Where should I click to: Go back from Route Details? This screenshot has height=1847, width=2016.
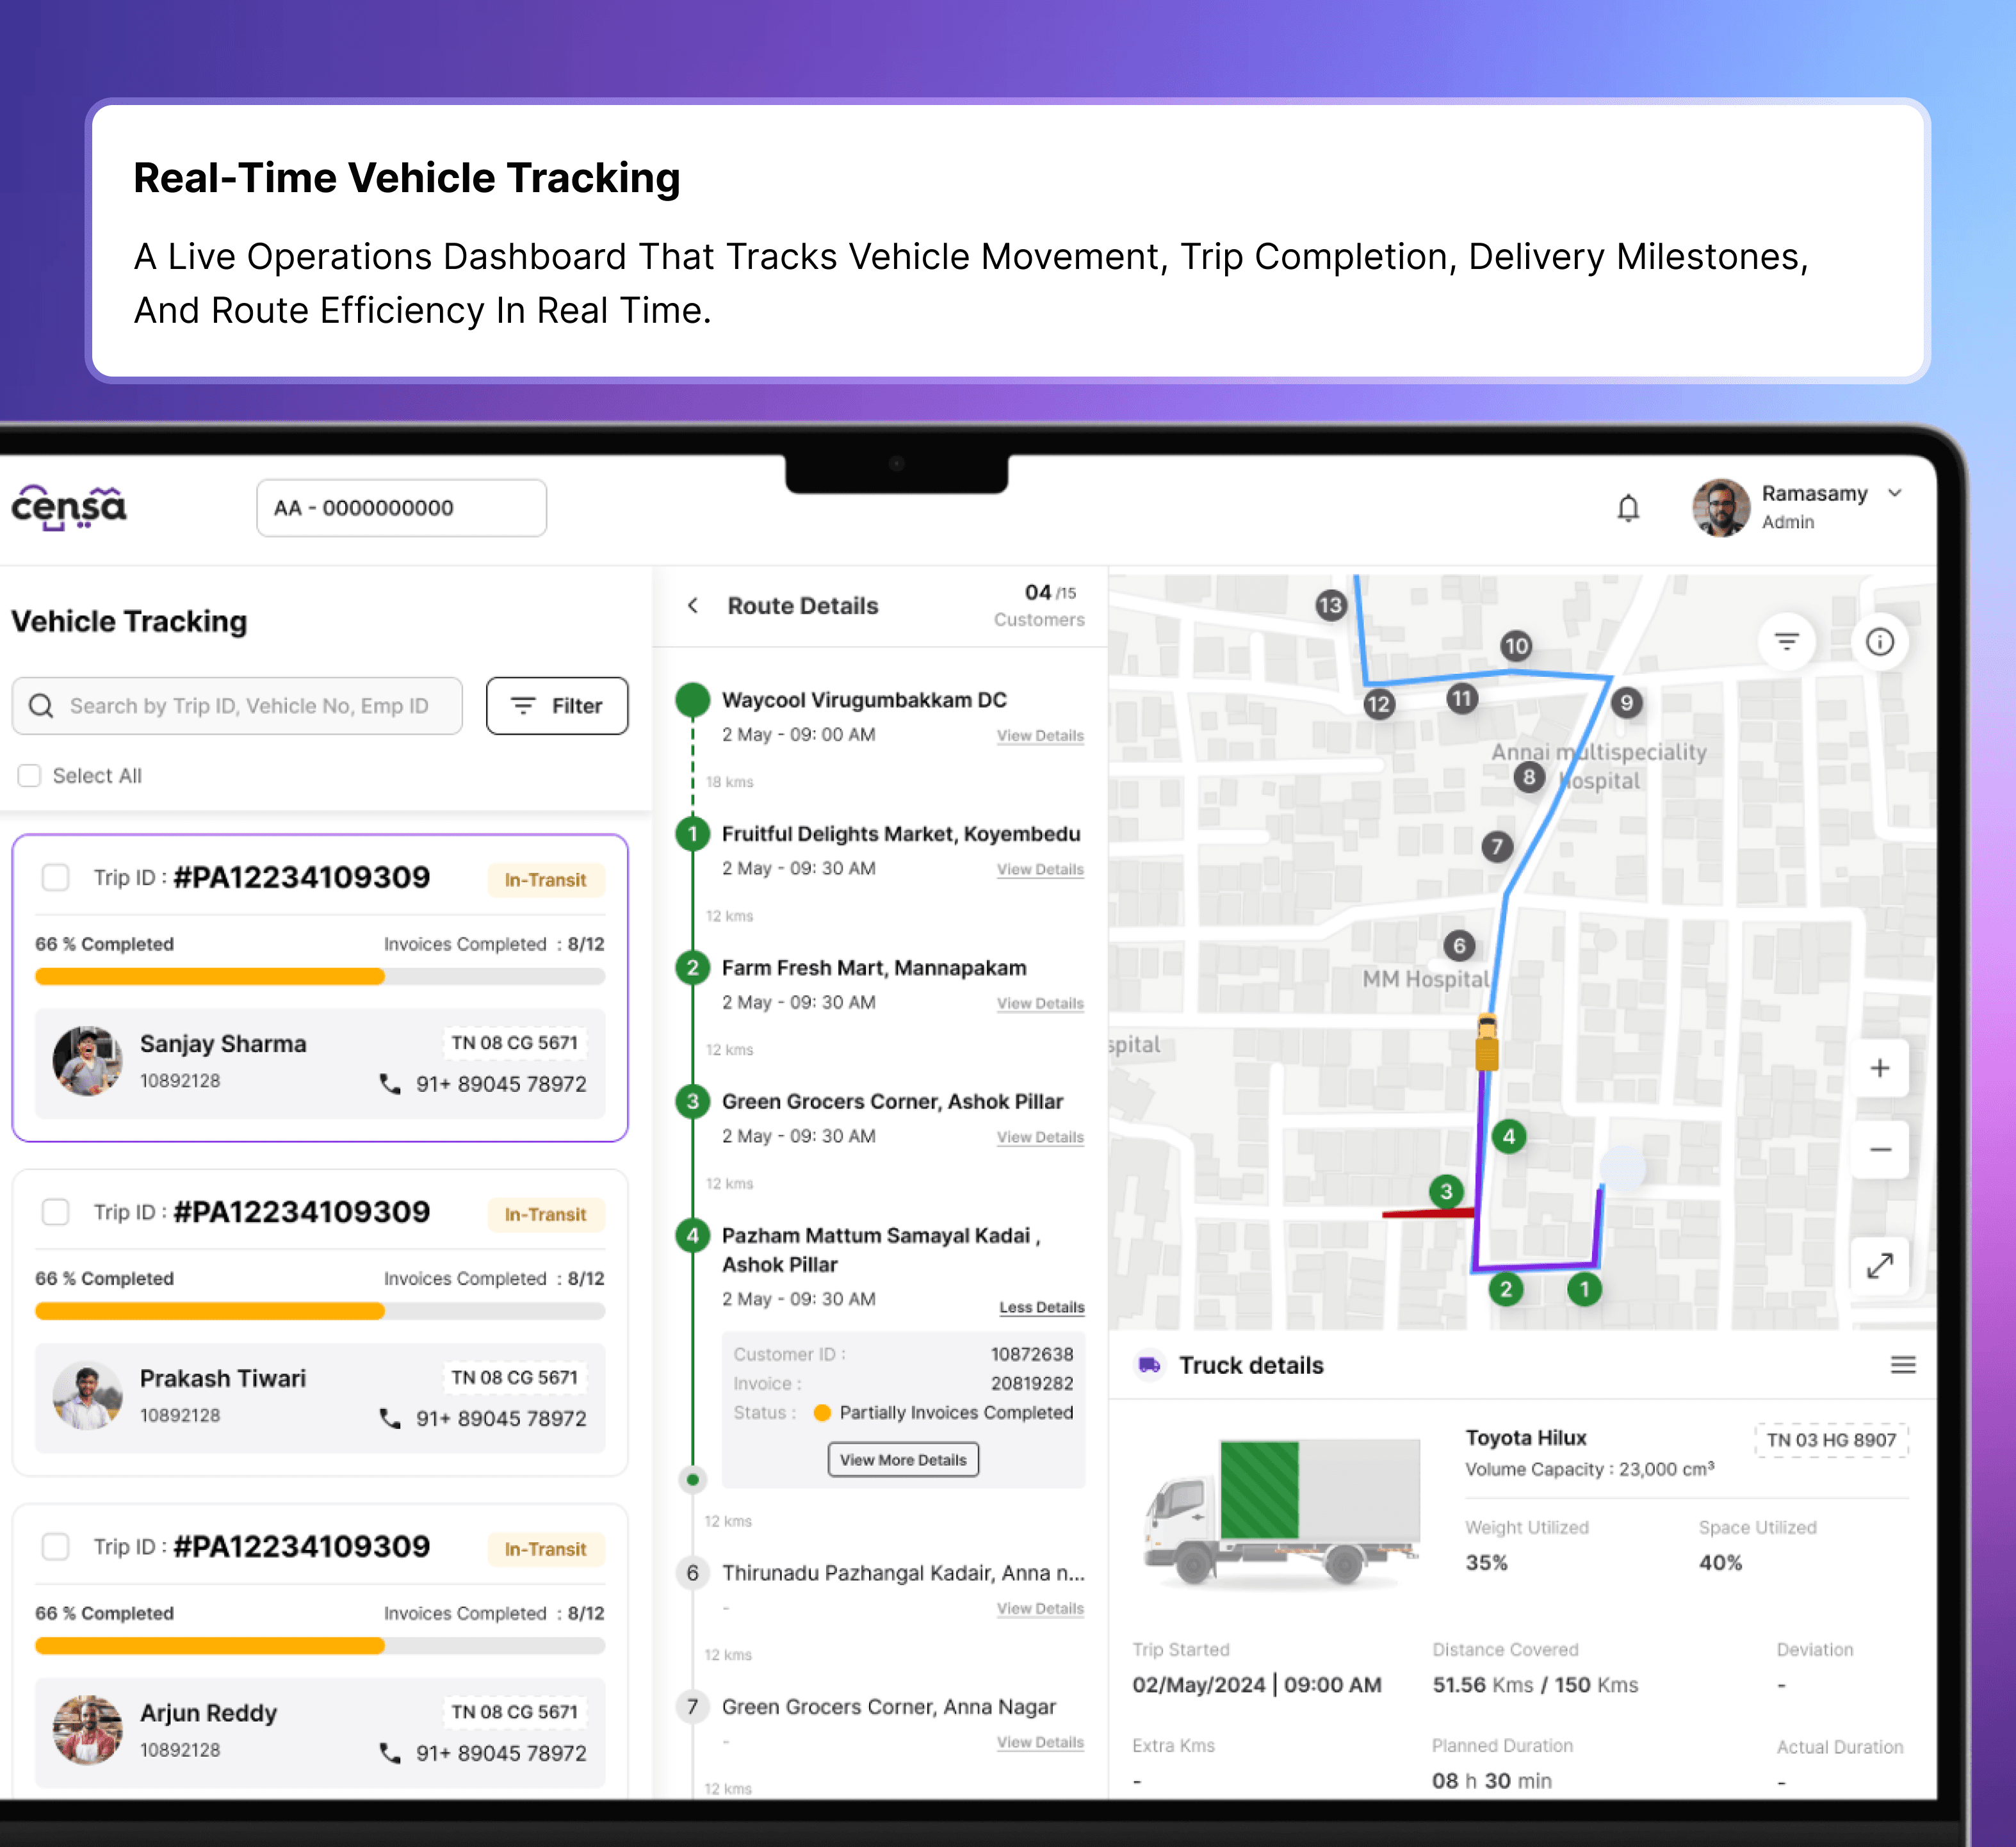[693, 606]
